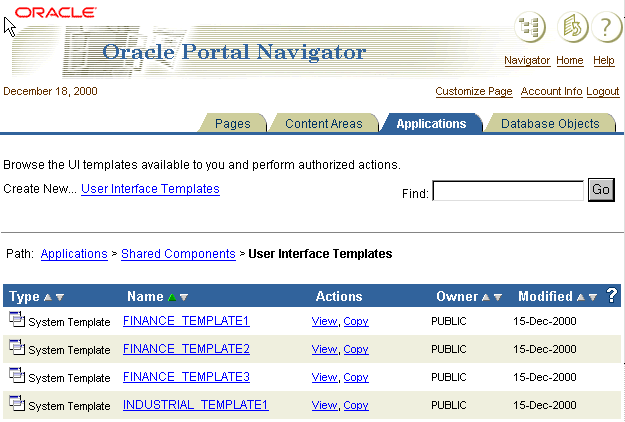Go to Shared Components in path
The height and width of the screenshot is (422, 625).
[178, 254]
